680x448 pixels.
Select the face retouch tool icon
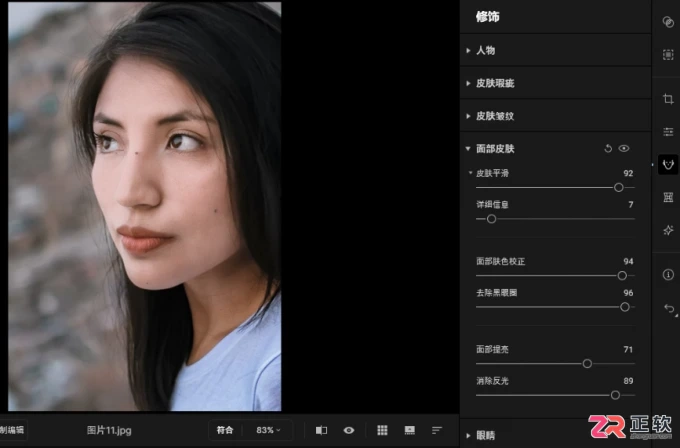(668, 164)
